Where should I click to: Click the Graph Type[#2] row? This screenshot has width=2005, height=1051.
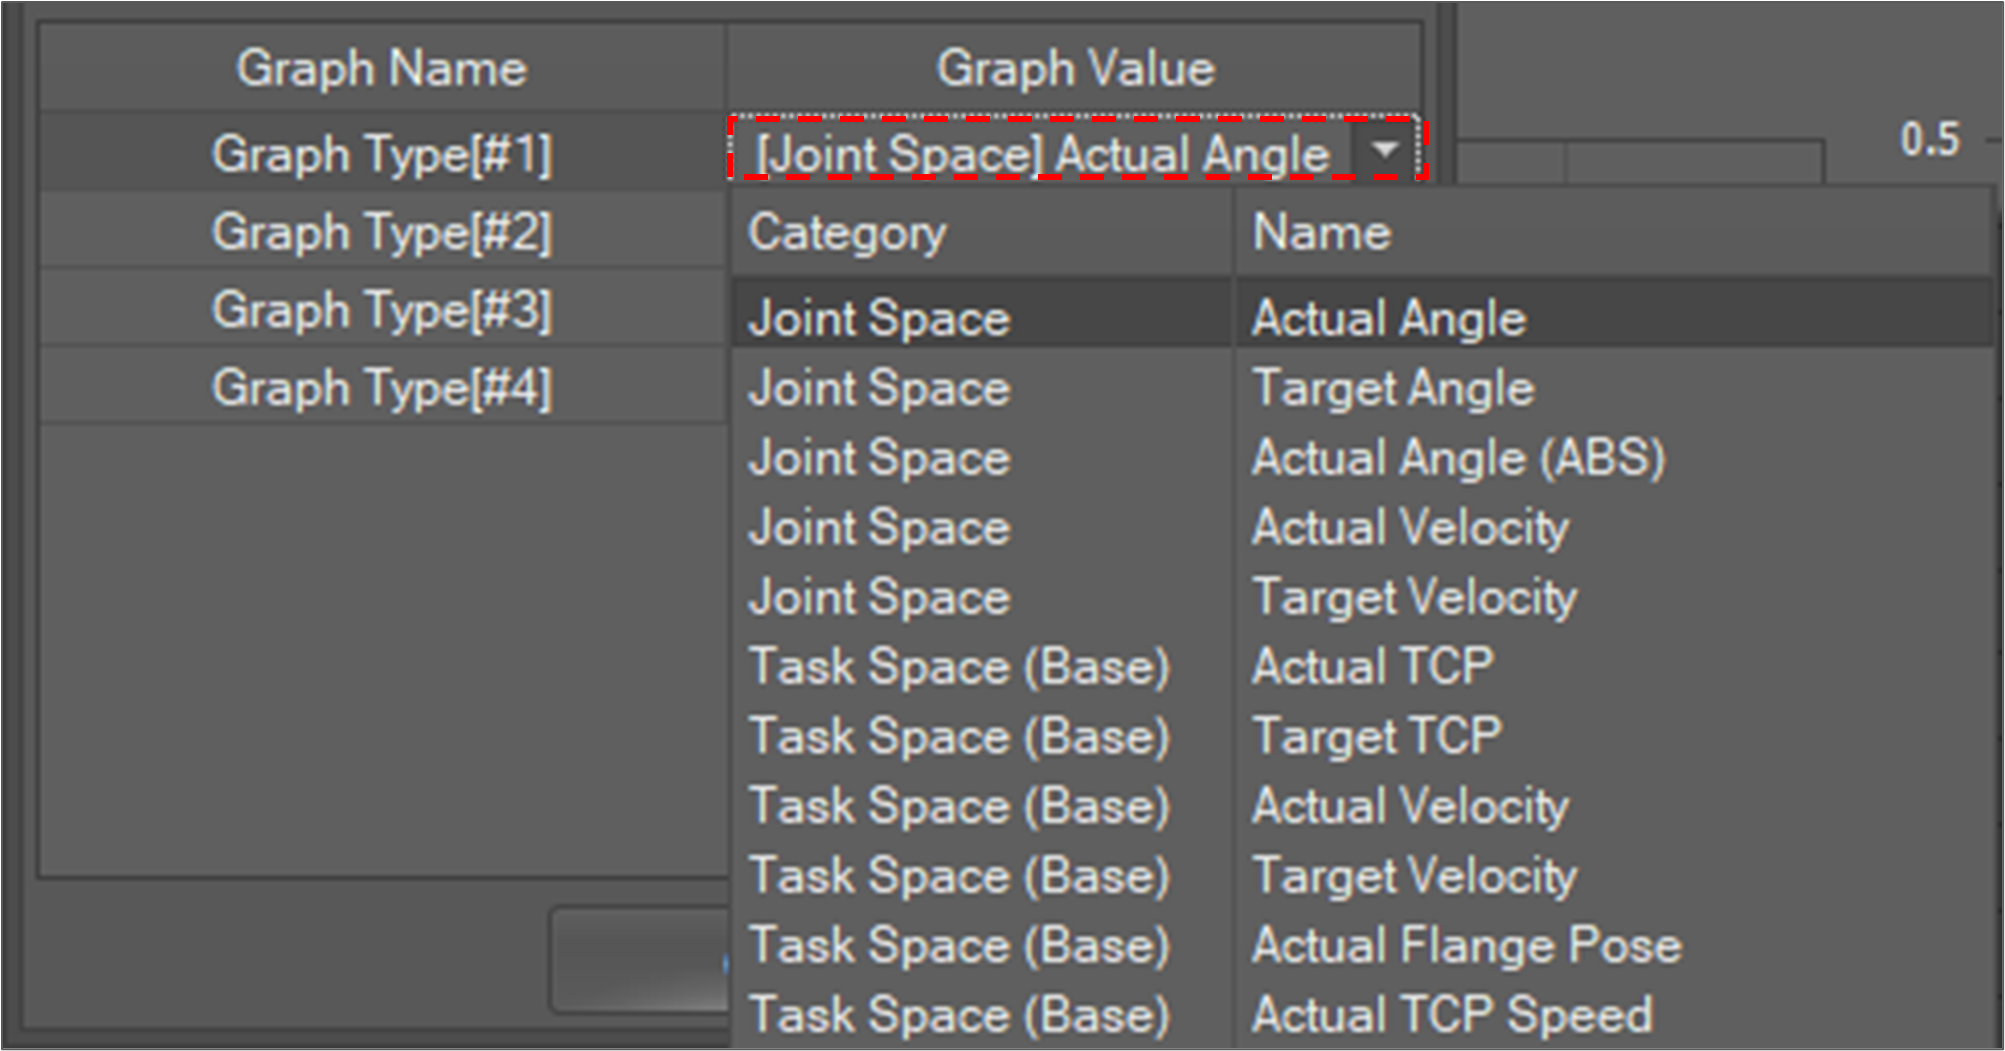pos(381,232)
